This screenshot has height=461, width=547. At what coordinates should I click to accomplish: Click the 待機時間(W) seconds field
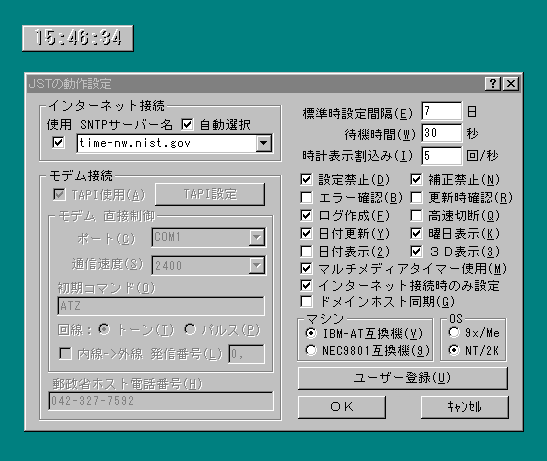pos(442,133)
